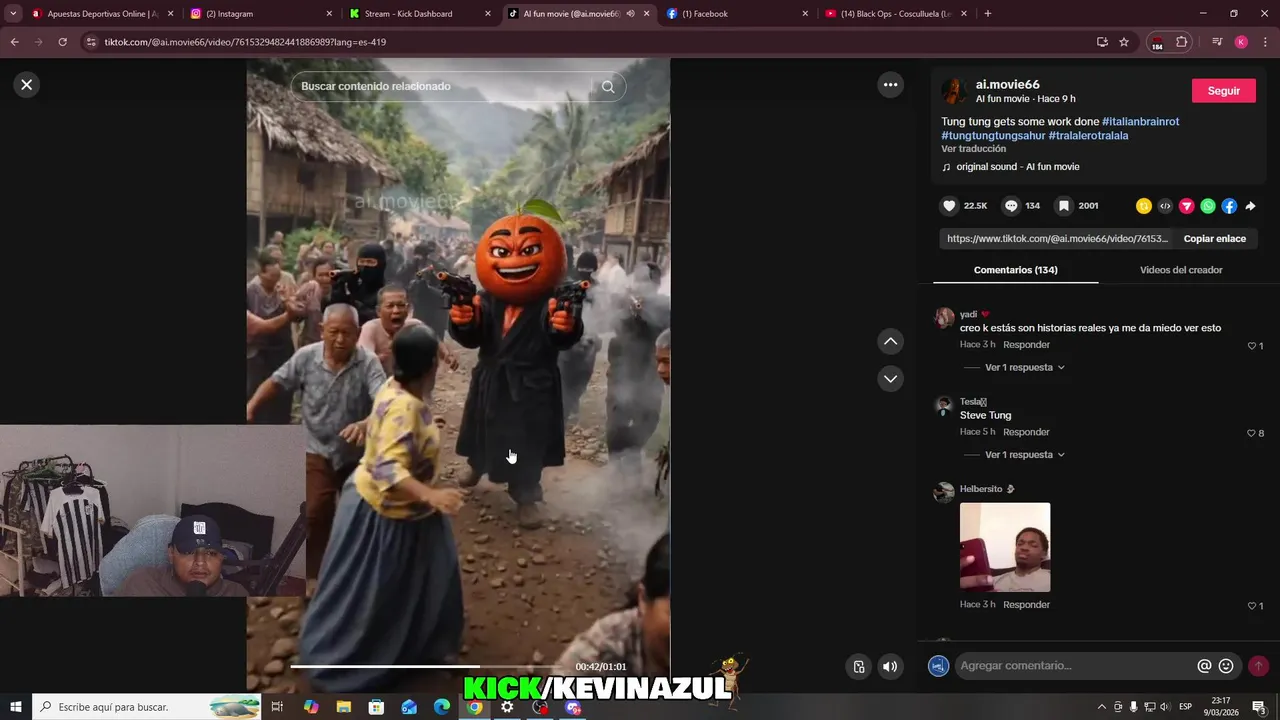Open the tab search dropdown arrow
The width and height of the screenshot is (1280, 720).
(x=13, y=14)
